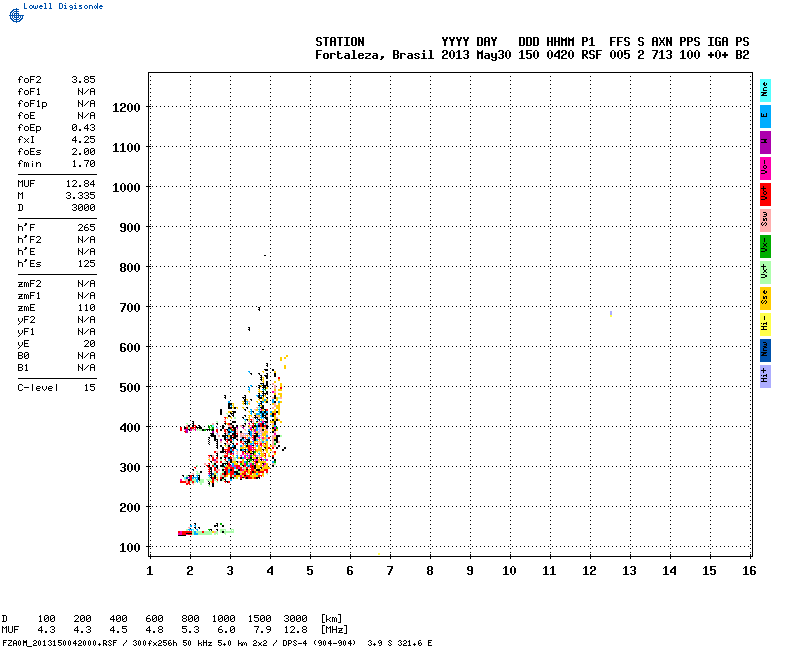Click the cyan Nne legend swatch
The height and width of the screenshot is (650, 800).
pos(765,90)
